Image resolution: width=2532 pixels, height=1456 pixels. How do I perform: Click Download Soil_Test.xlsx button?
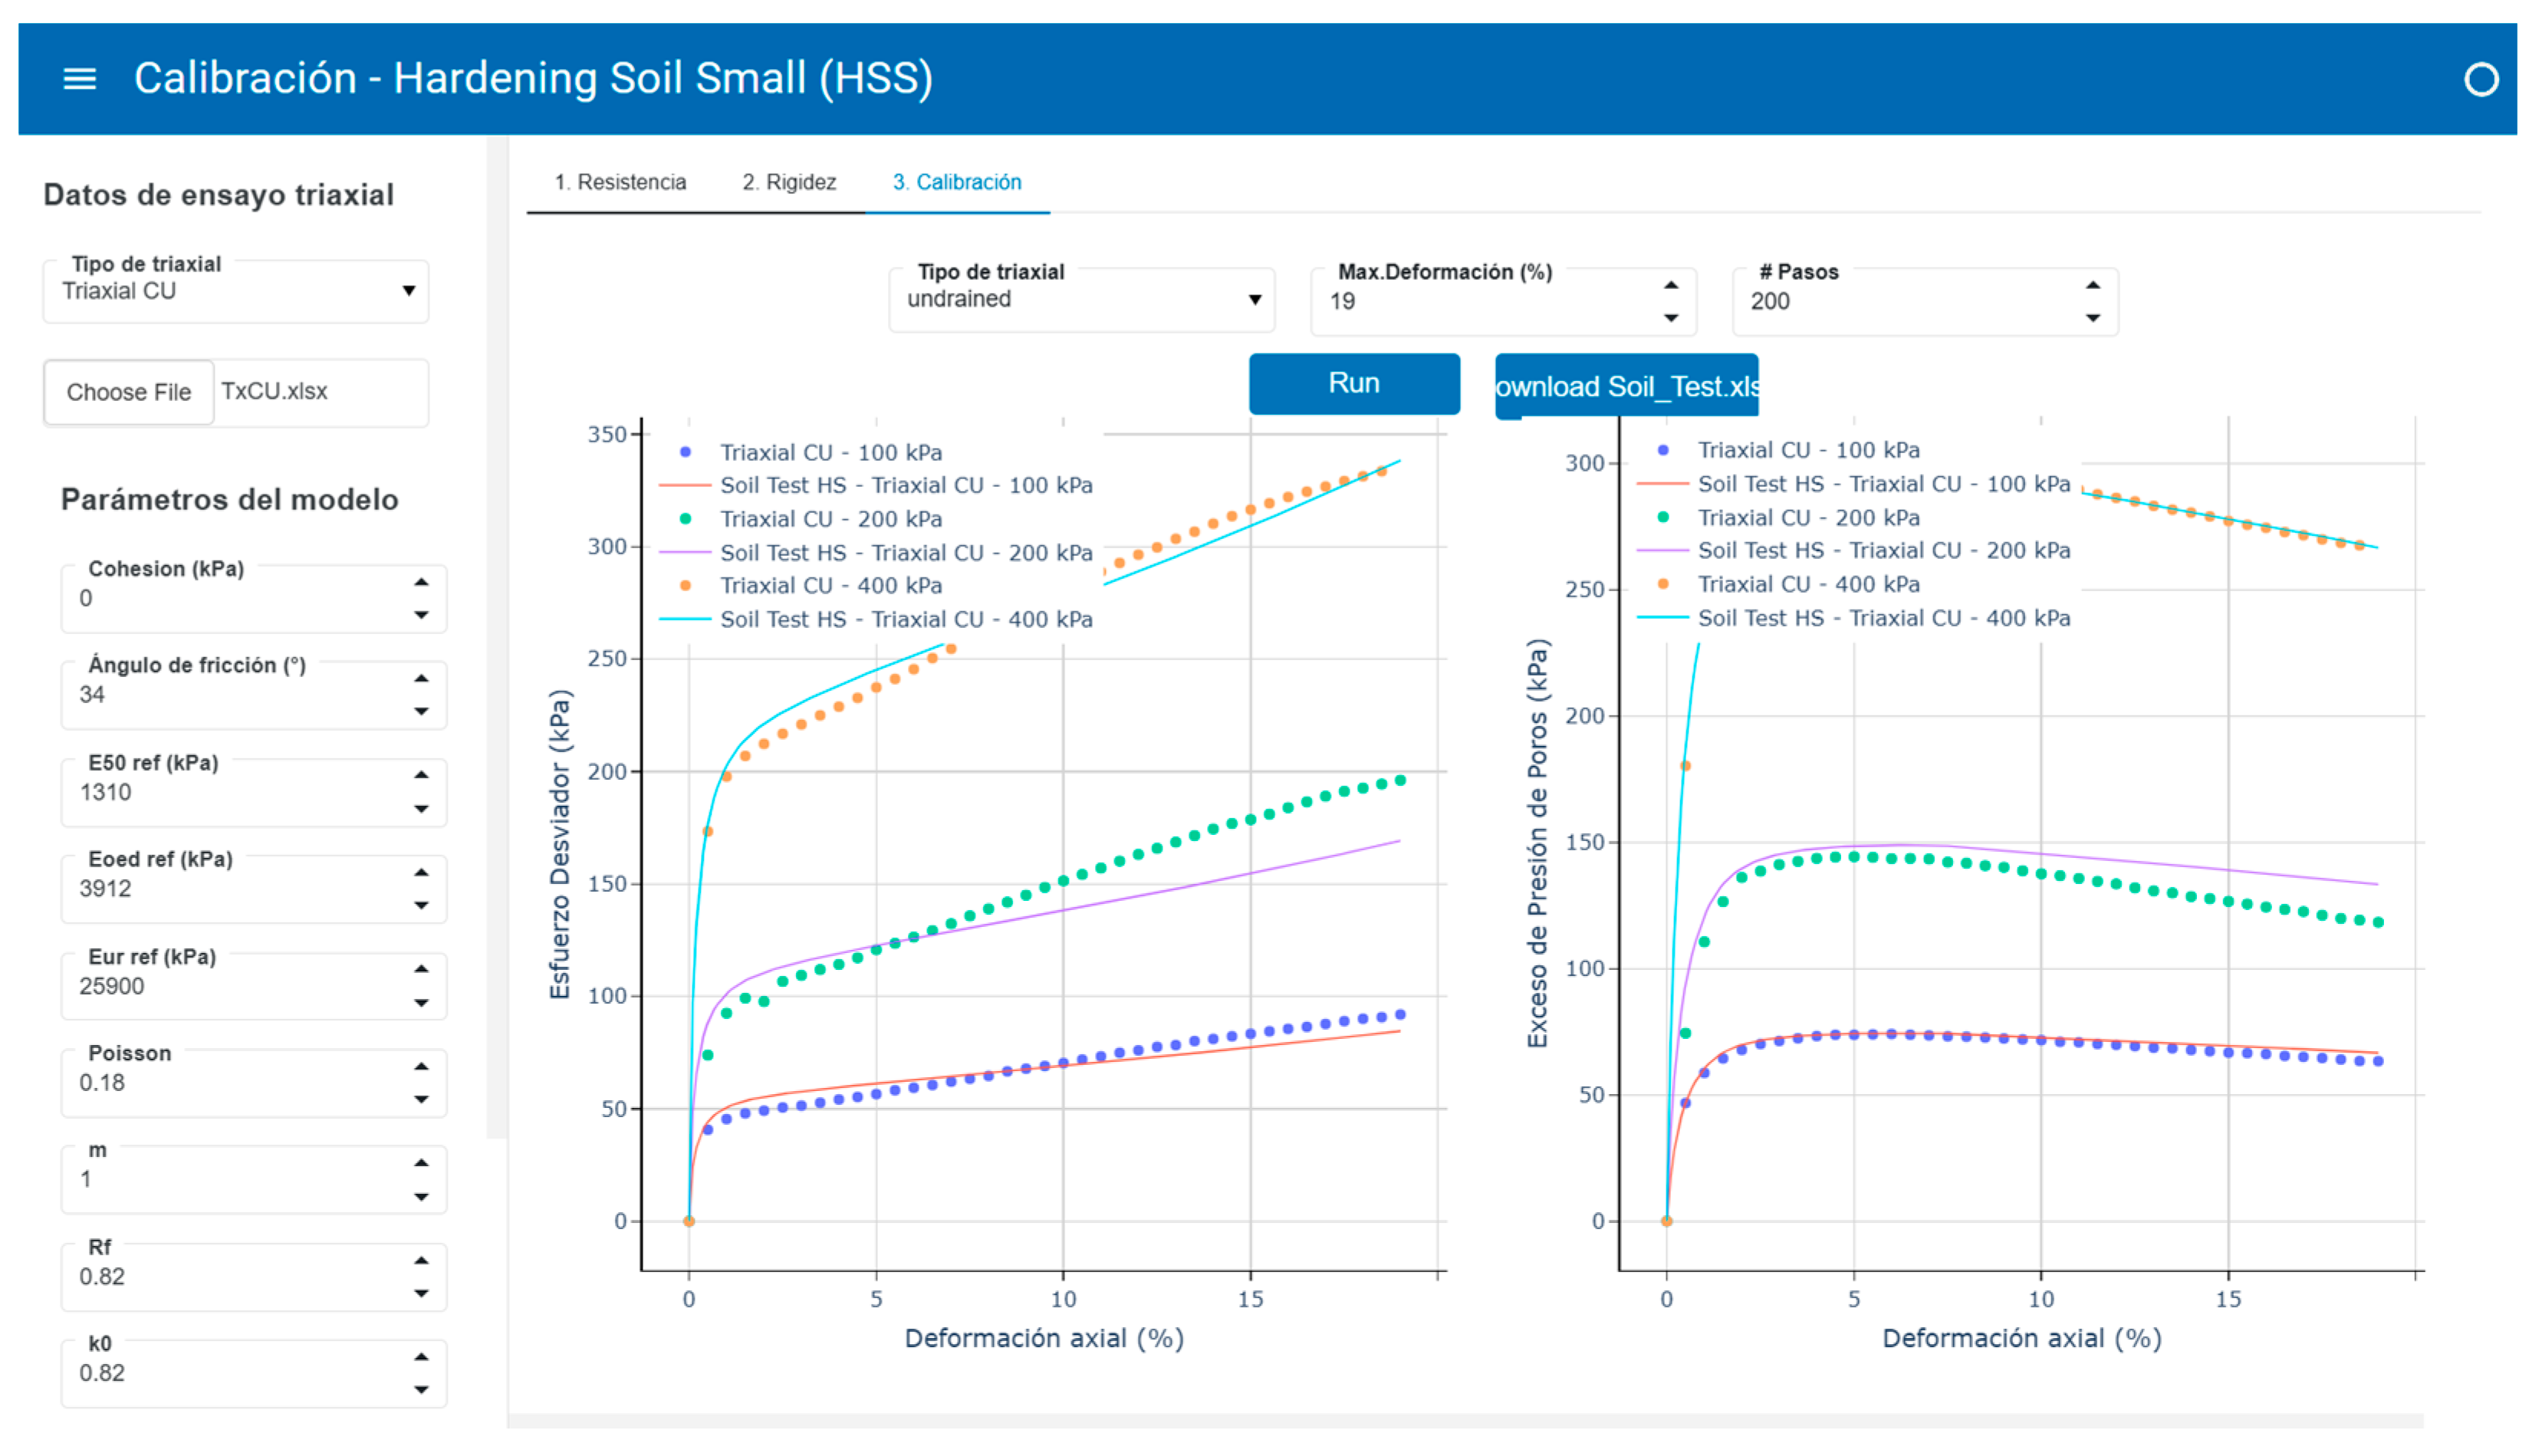coord(1626,386)
